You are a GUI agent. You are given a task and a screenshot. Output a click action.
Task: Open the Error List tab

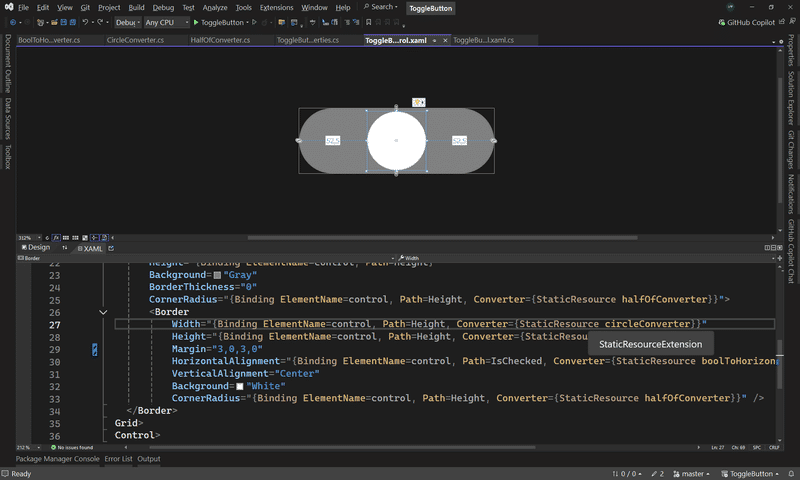118,459
